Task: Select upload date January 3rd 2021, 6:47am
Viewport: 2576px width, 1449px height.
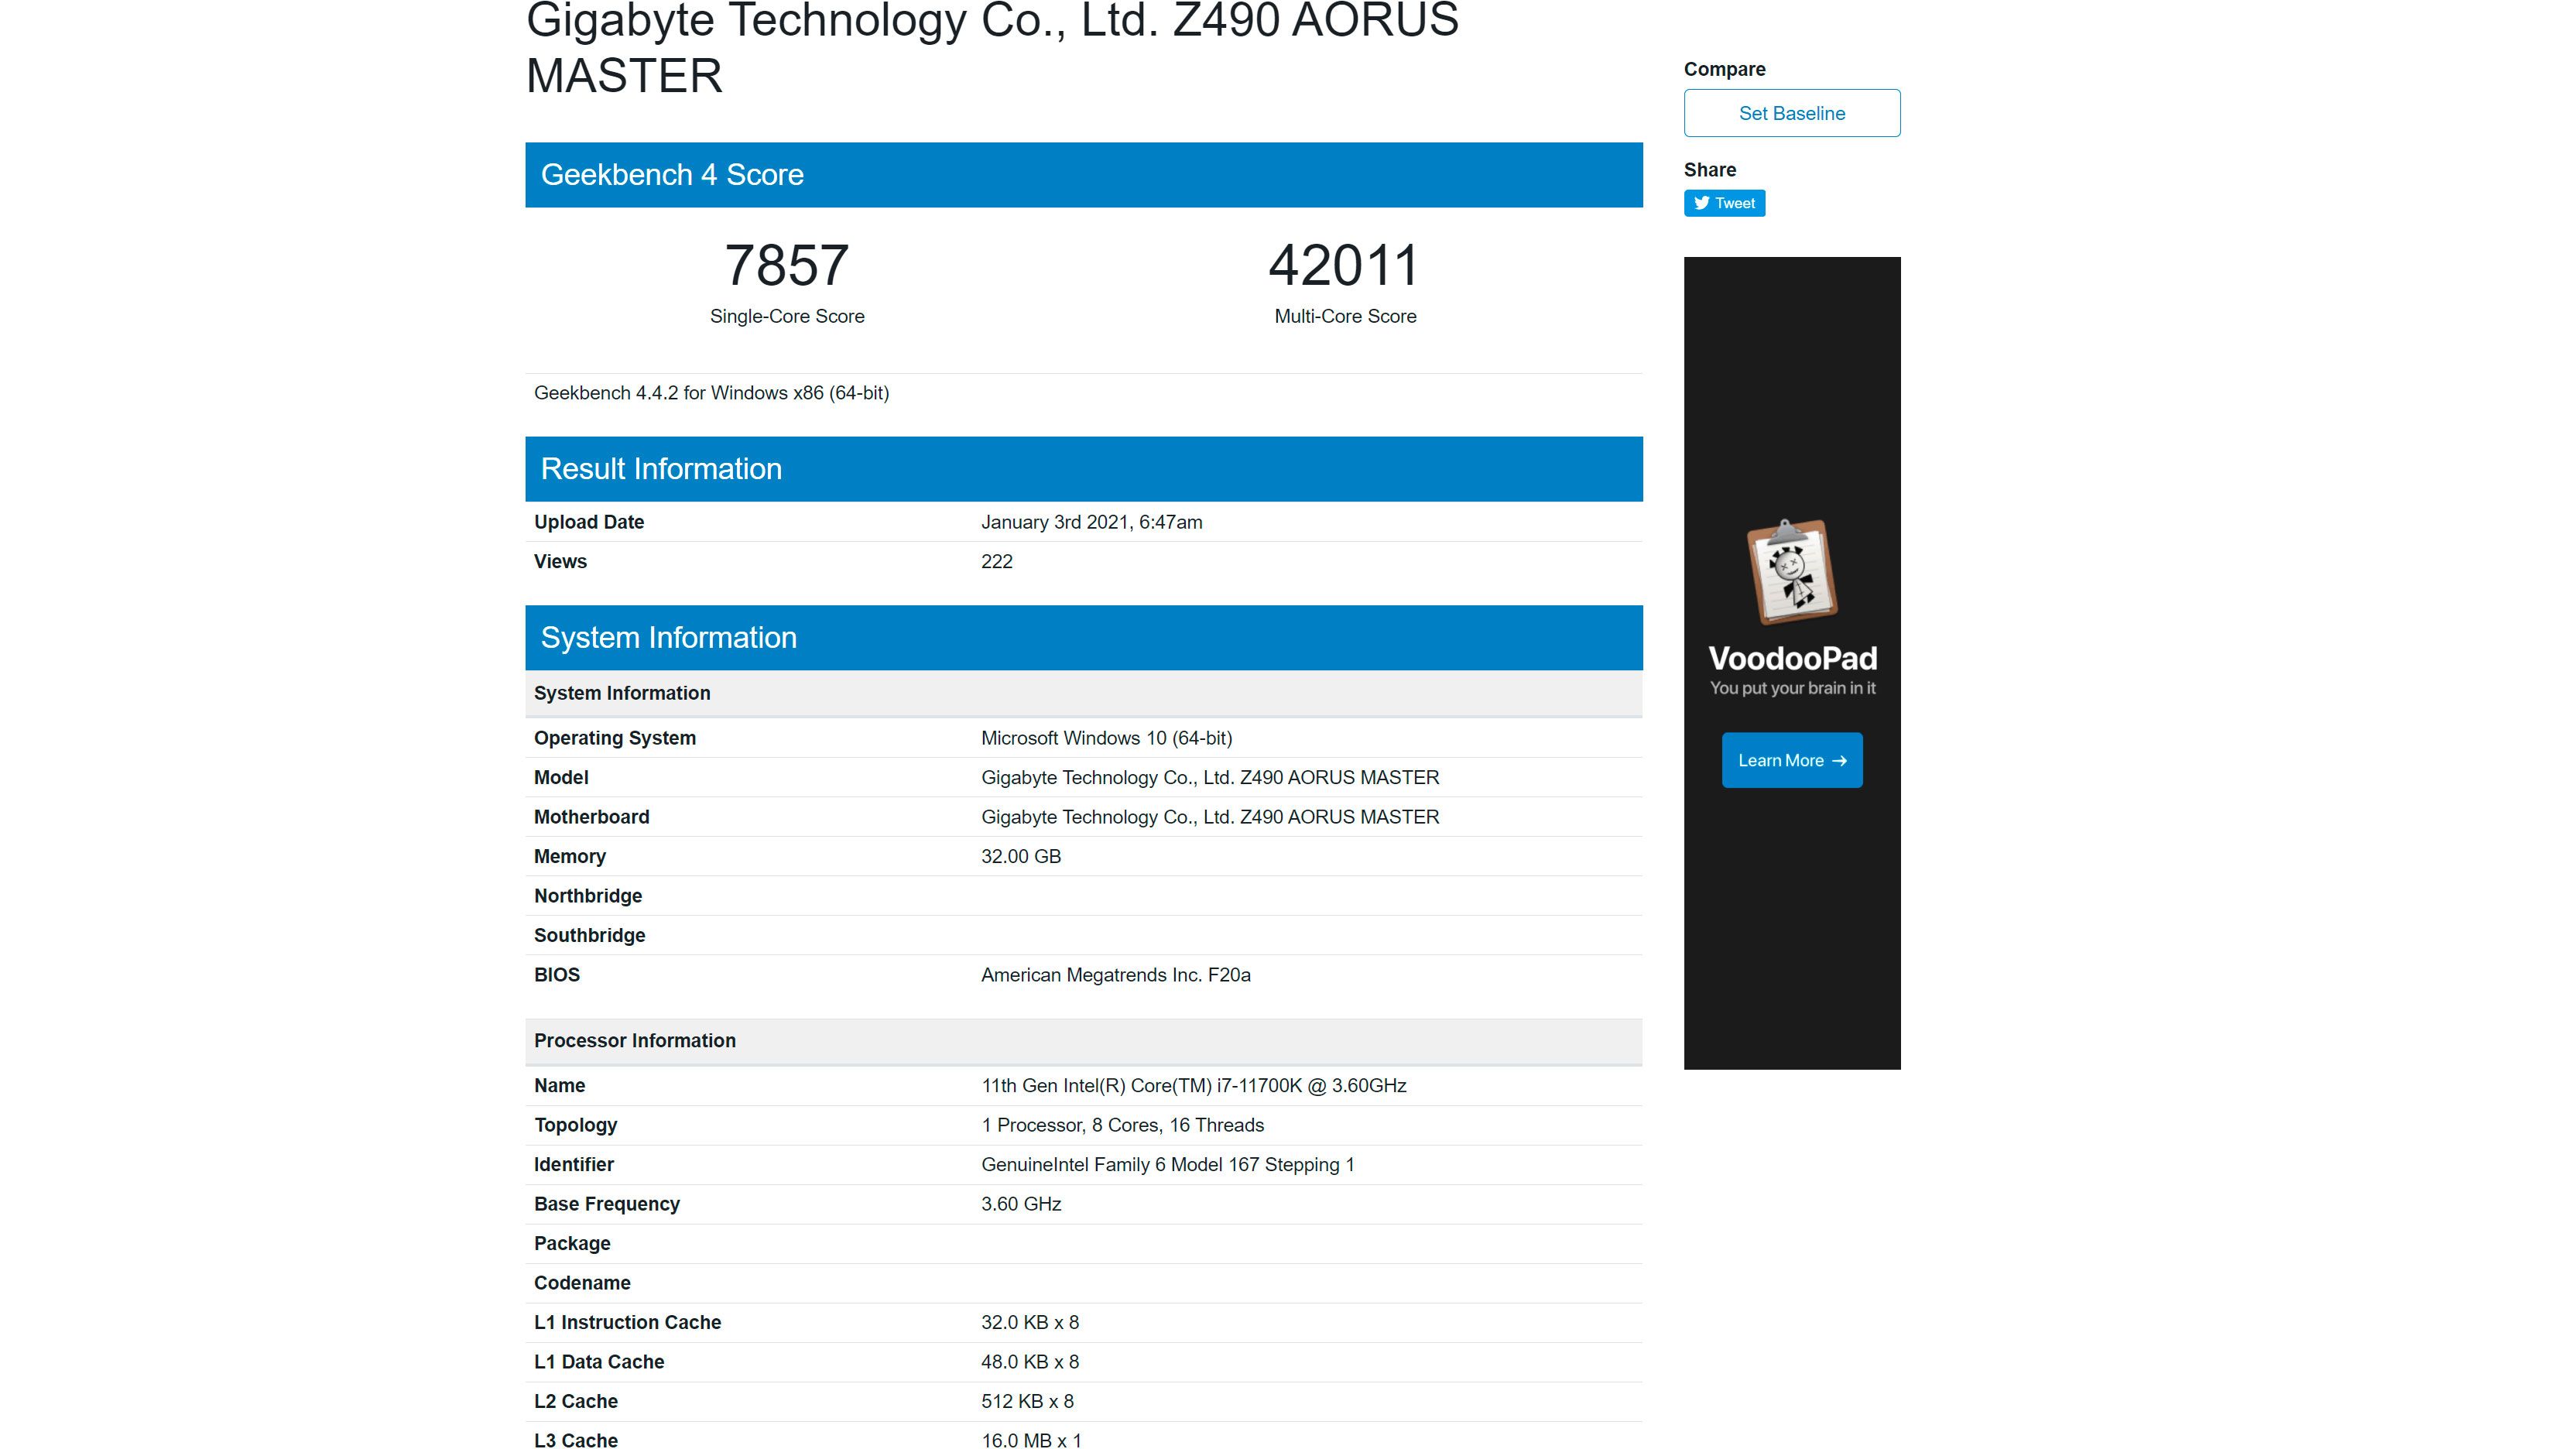Action: 1091,522
